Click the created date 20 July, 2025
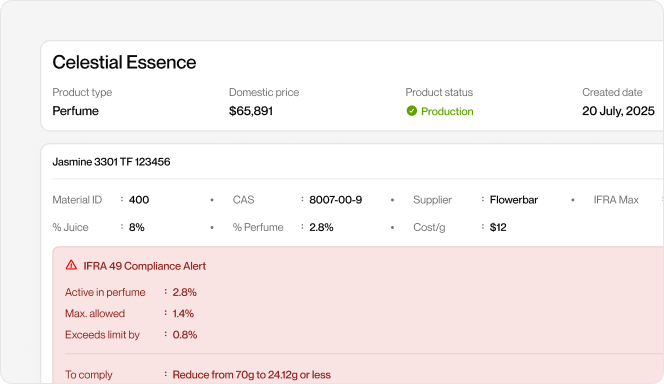 point(618,111)
